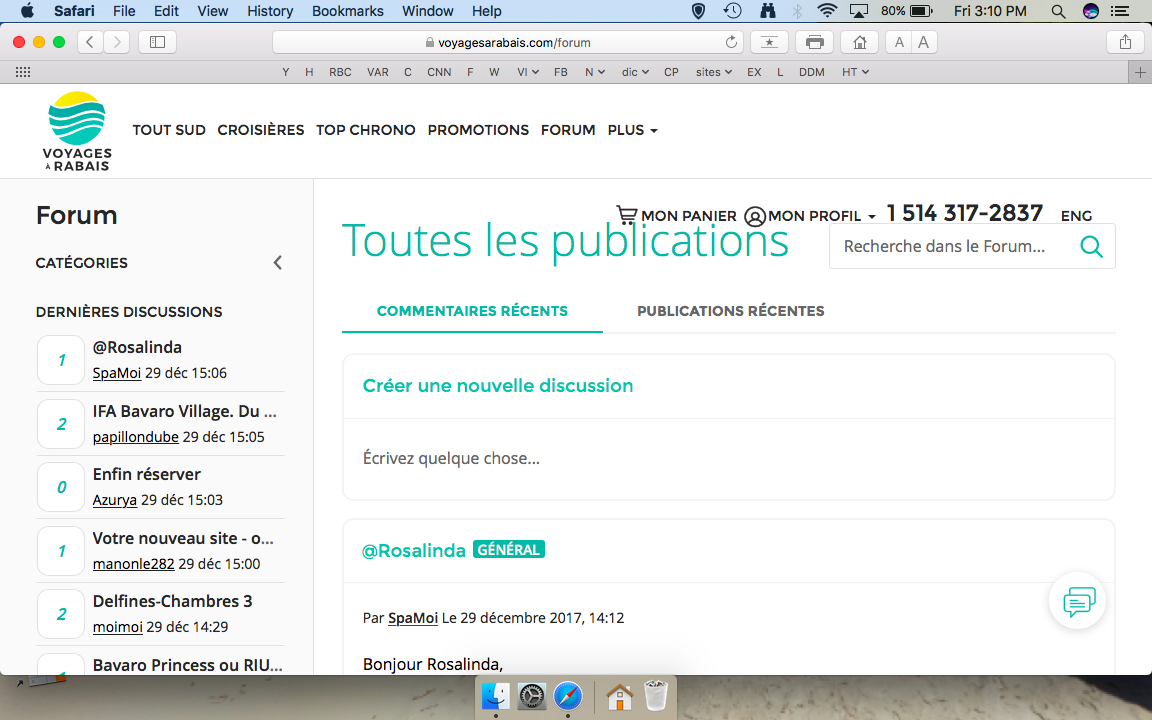Increase text size with large A button
The image size is (1152, 720).
(924, 42)
